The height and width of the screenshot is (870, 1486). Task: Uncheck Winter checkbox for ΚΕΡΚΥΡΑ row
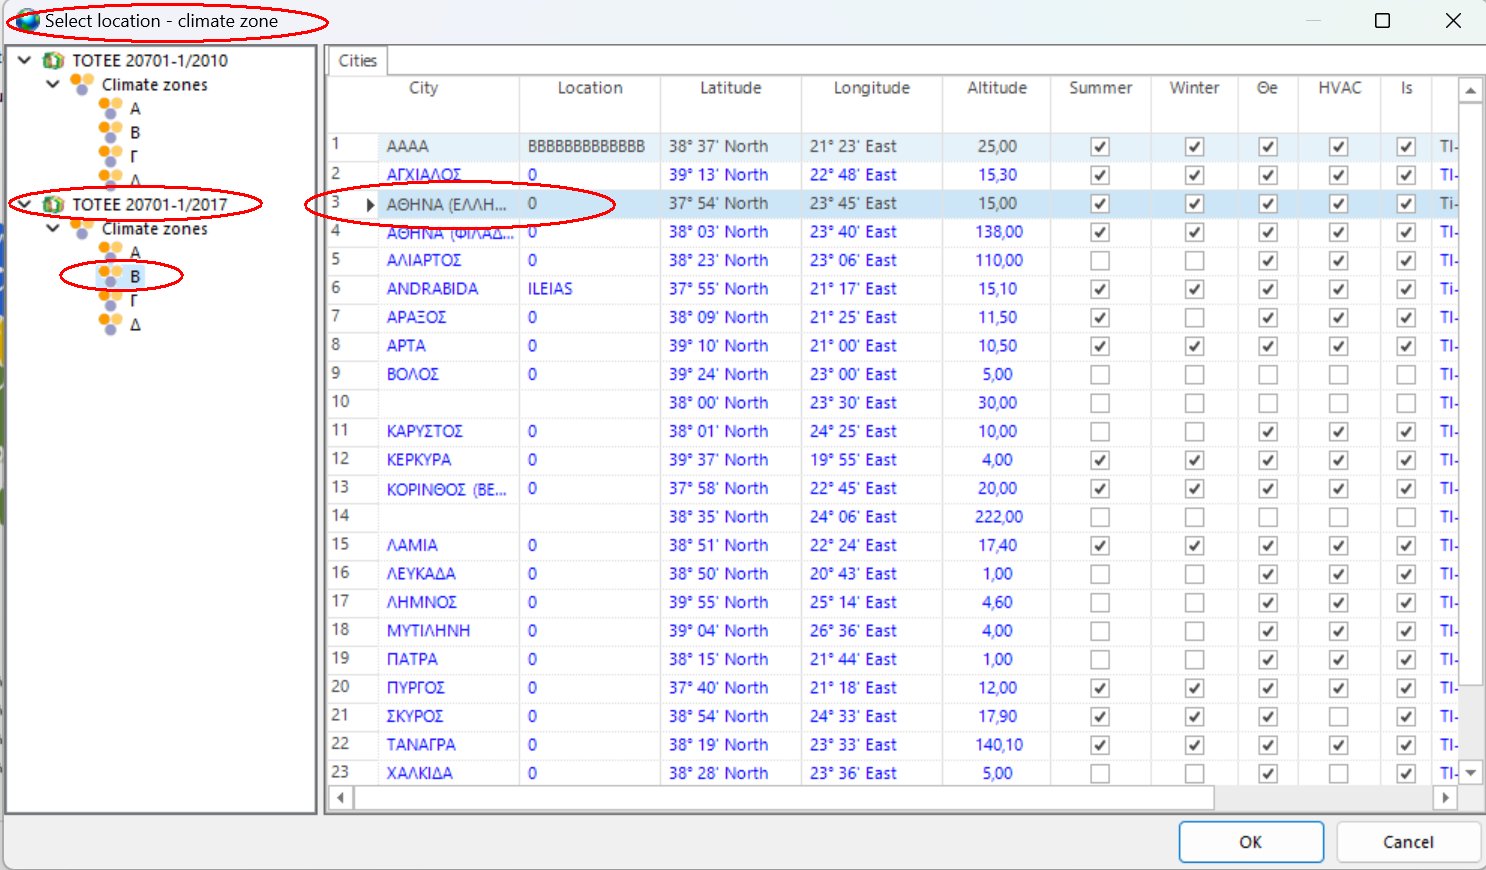tap(1194, 460)
